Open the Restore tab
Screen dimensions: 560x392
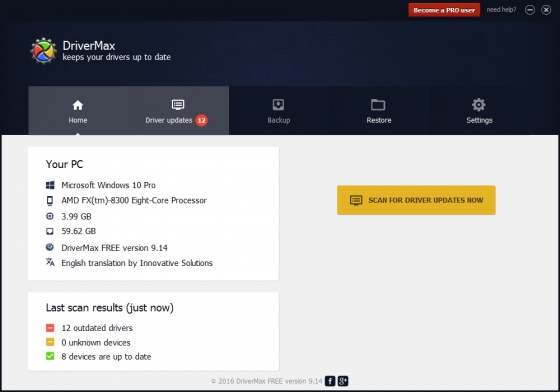(379, 111)
